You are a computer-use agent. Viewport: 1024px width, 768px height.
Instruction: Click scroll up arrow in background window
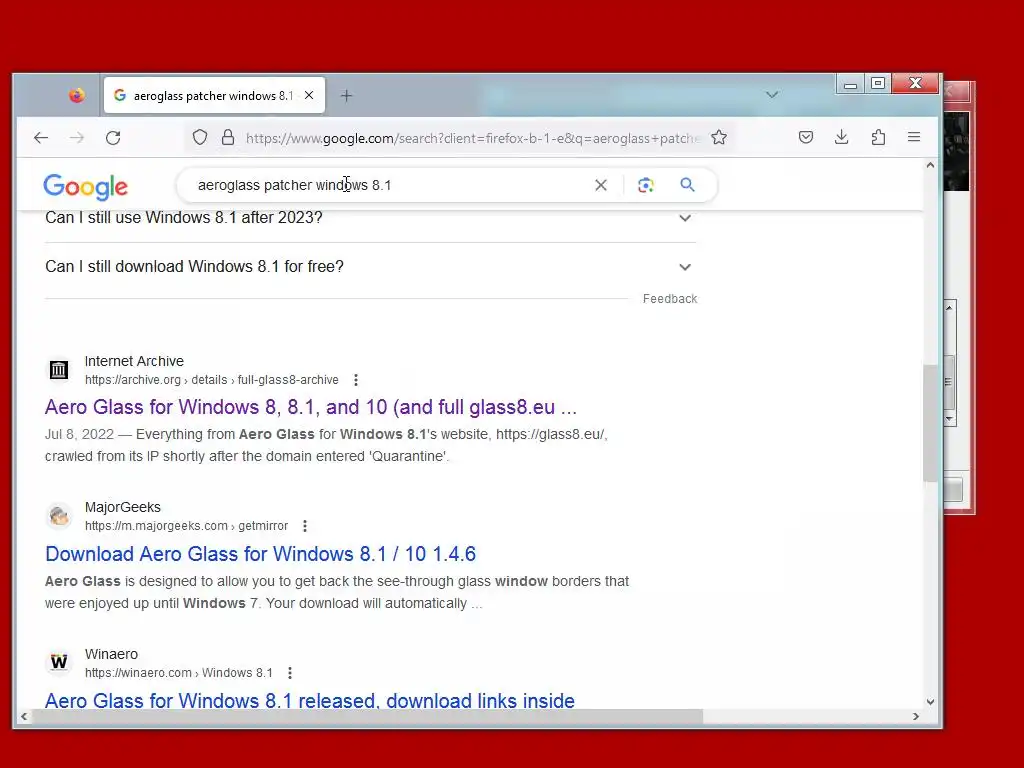click(x=950, y=307)
